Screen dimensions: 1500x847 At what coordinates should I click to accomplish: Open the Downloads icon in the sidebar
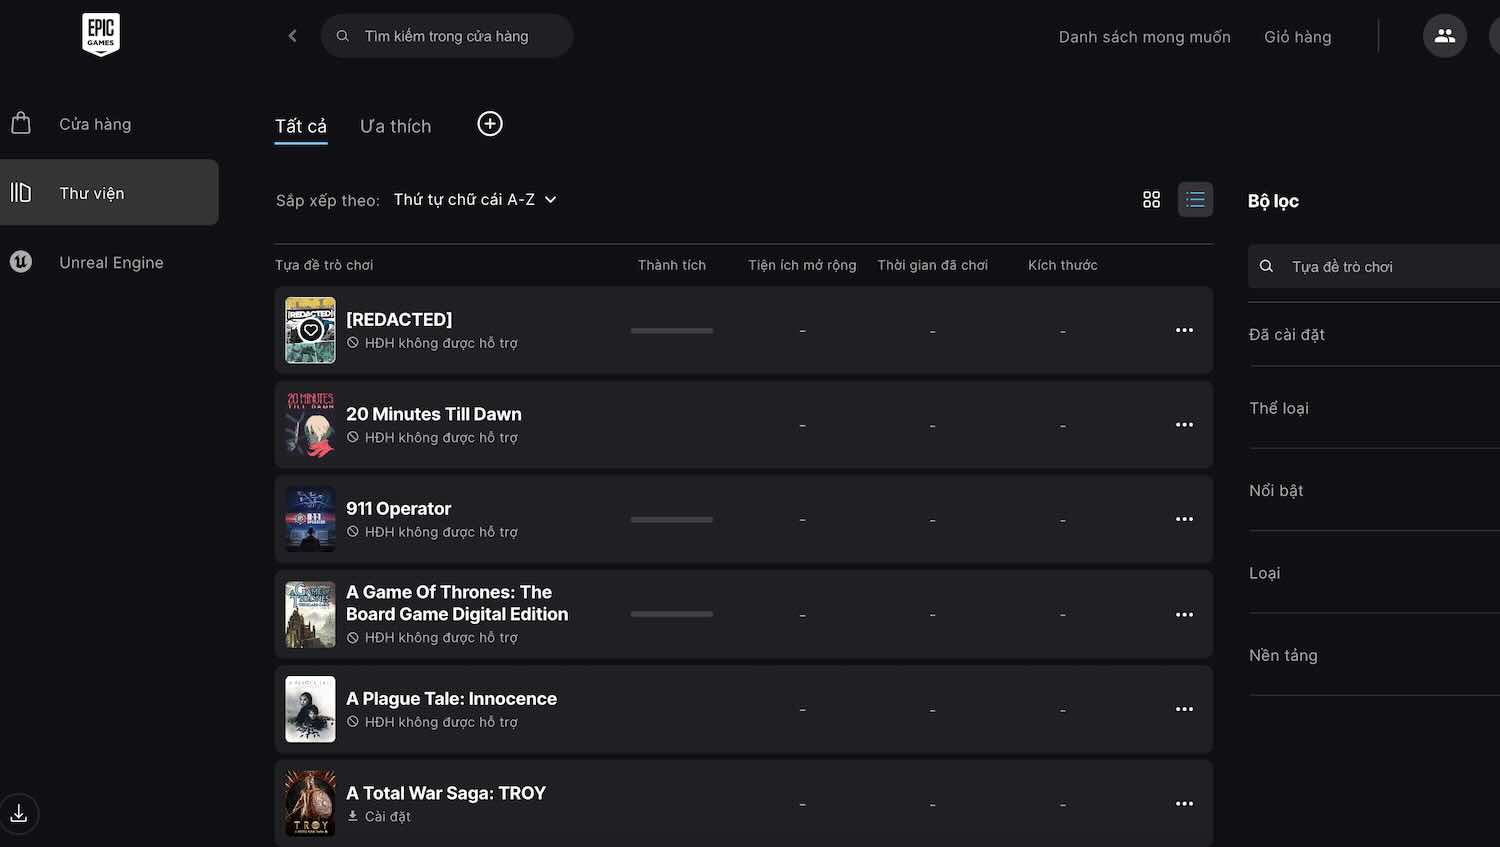19,813
